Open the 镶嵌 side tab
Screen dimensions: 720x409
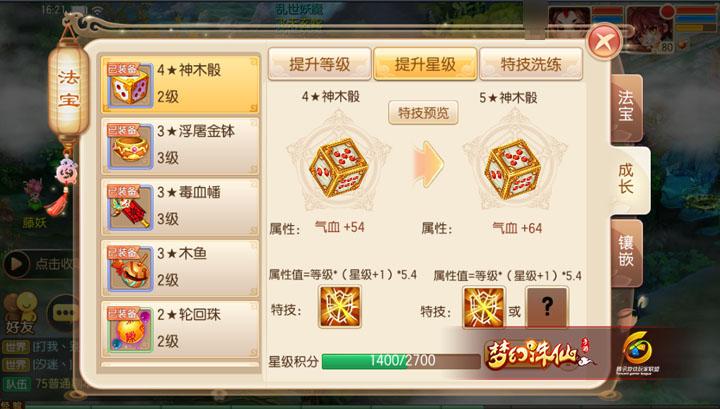click(626, 251)
